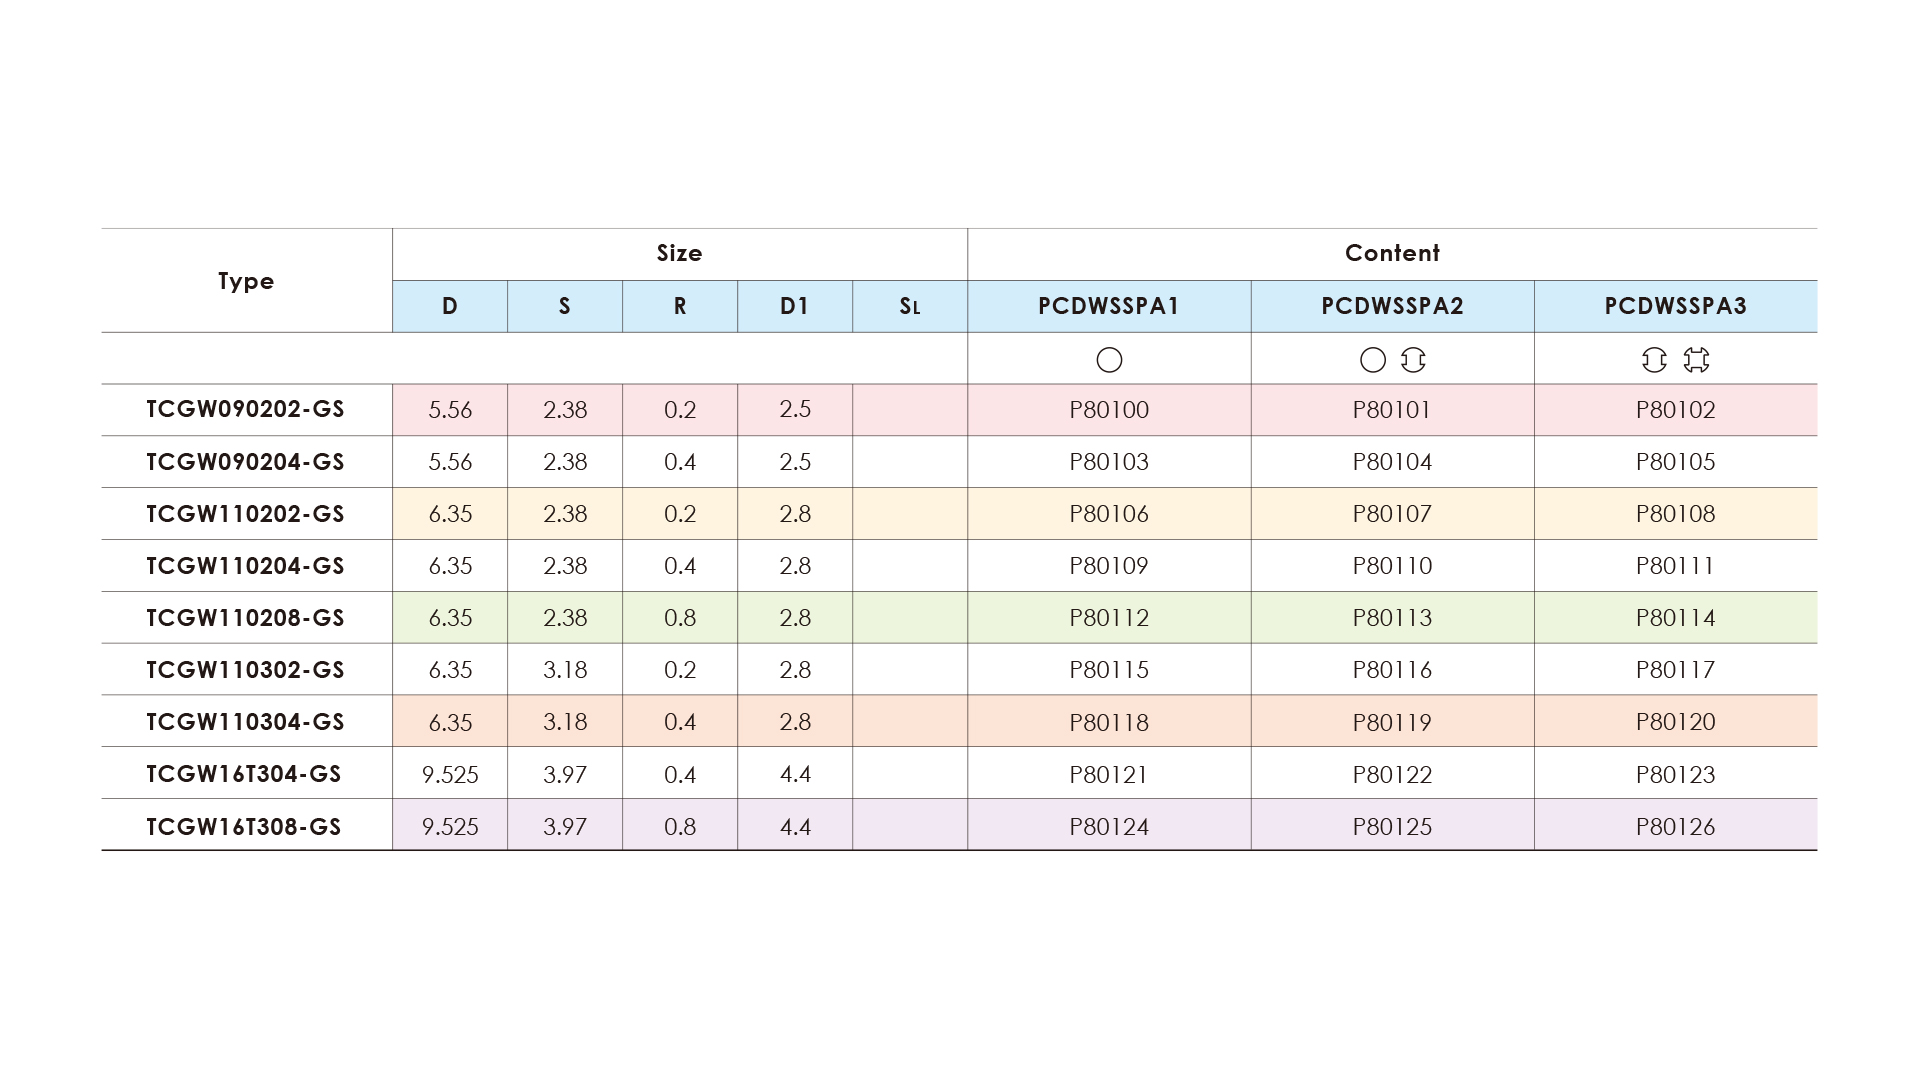The width and height of the screenshot is (1920, 1080).
Task: Select the TCGW16T308-GS row label
Action: pos(244,827)
